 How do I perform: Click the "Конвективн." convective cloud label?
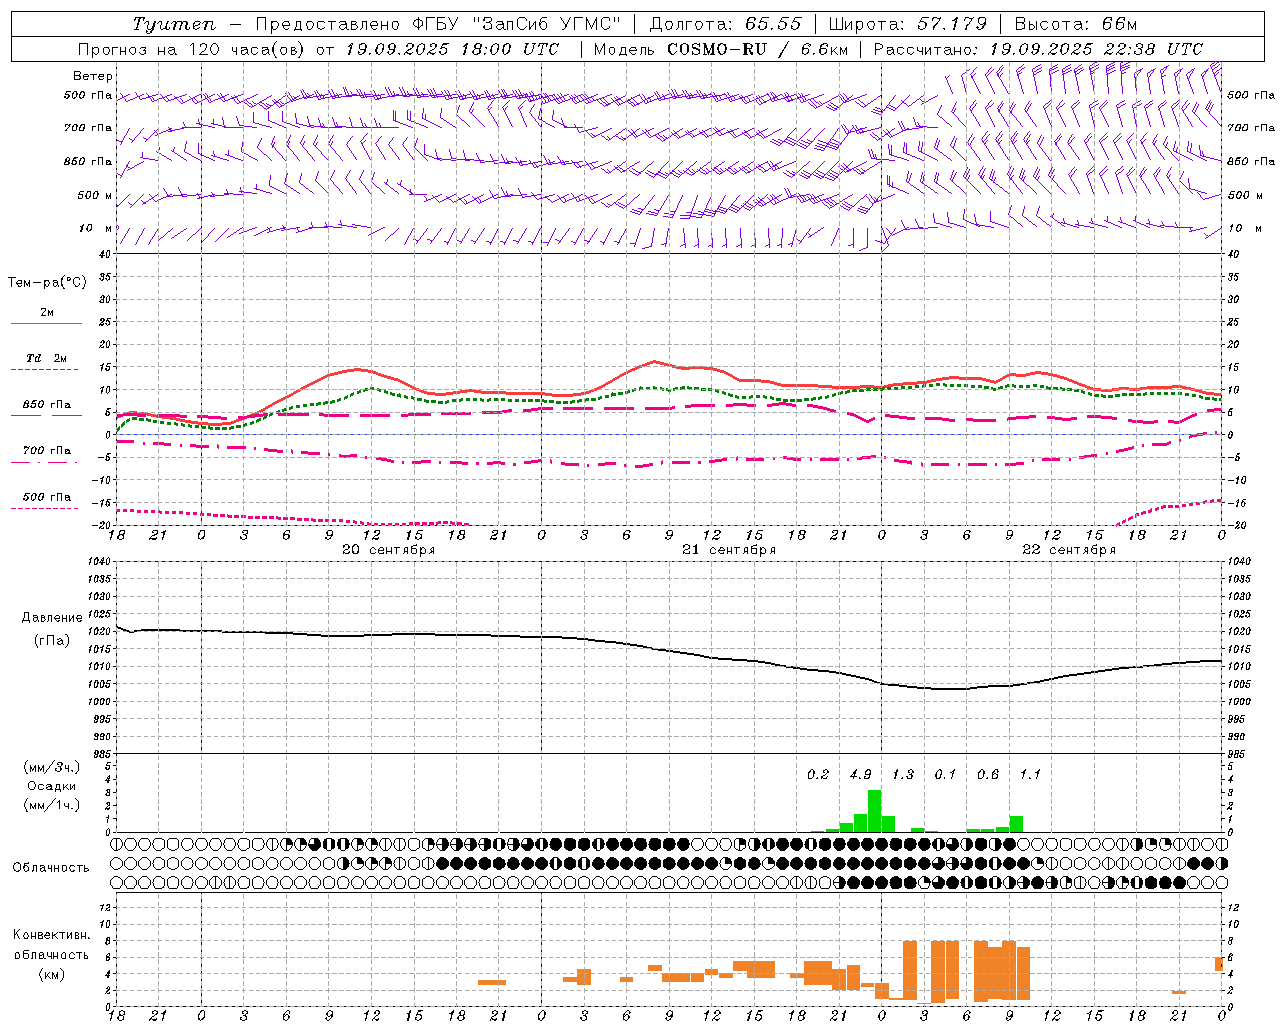[x=52, y=935]
